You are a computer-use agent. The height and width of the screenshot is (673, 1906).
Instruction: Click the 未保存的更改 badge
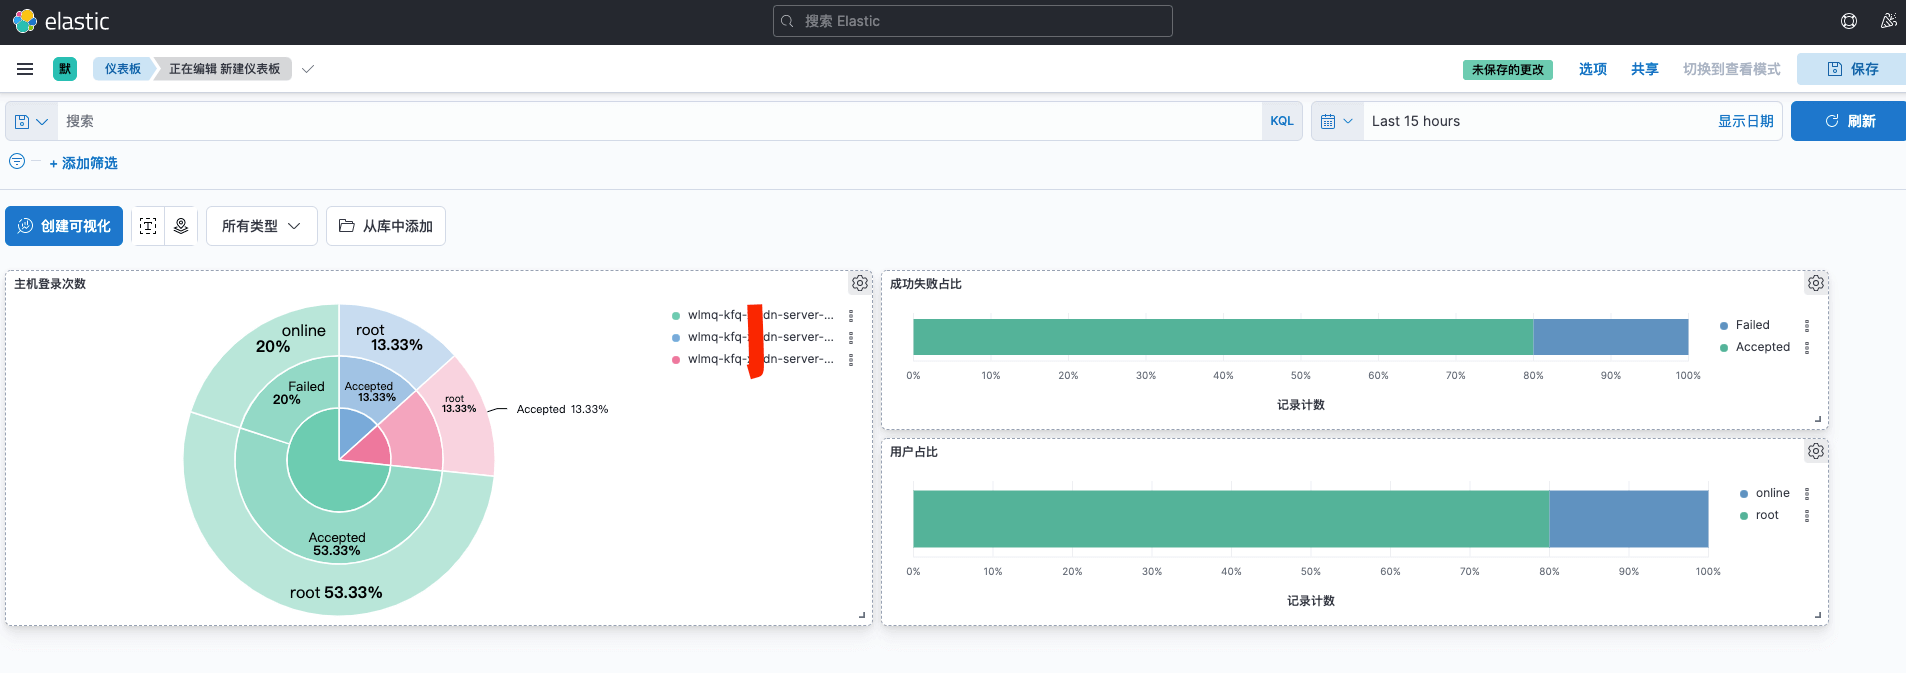coord(1508,70)
